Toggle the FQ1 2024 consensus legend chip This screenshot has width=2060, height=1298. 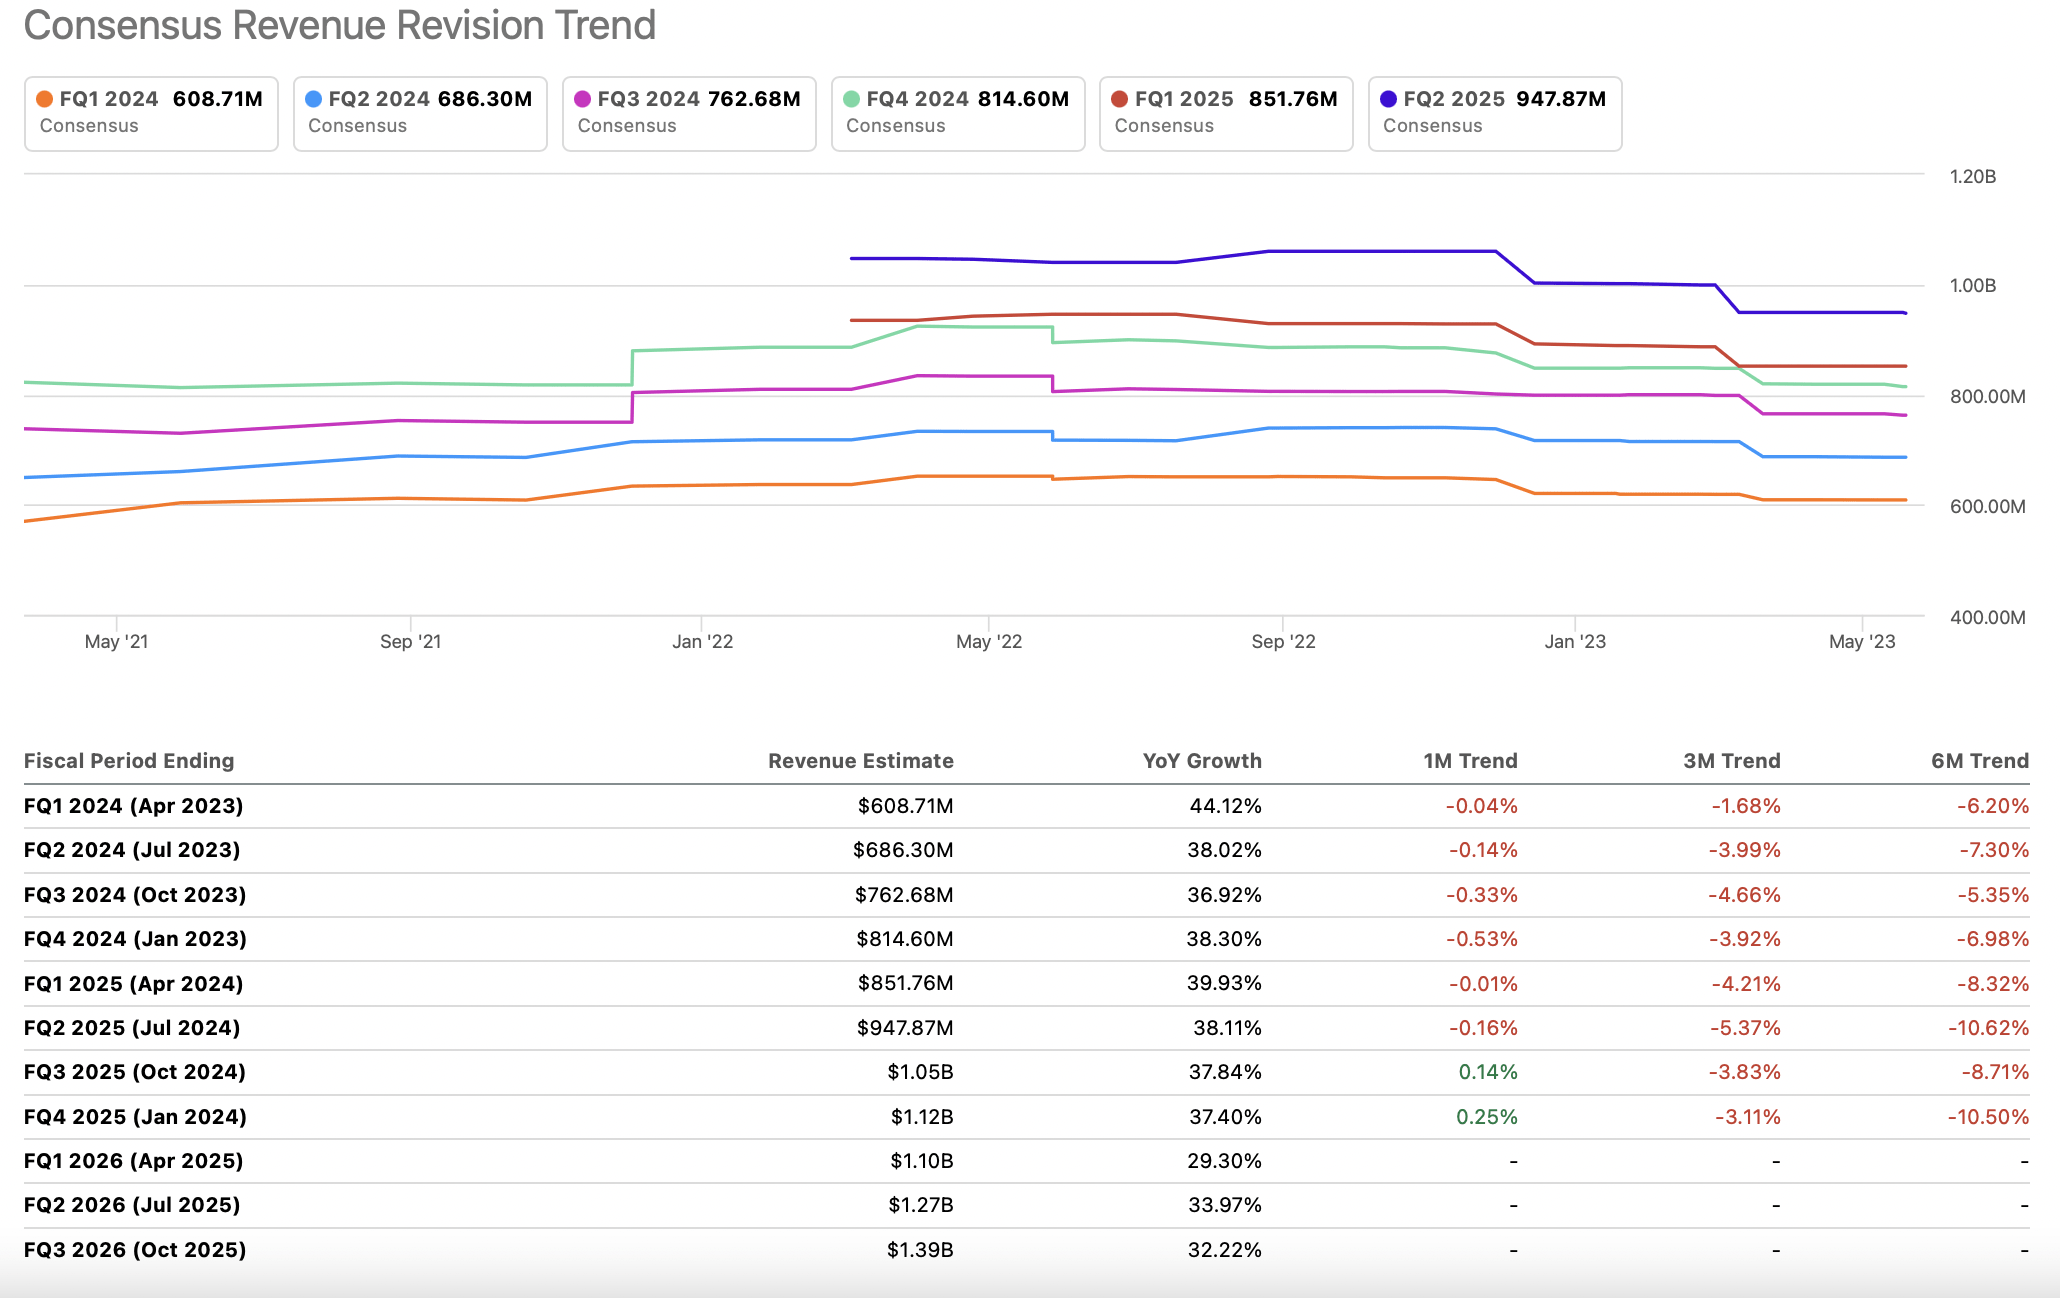tap(150, 113)
